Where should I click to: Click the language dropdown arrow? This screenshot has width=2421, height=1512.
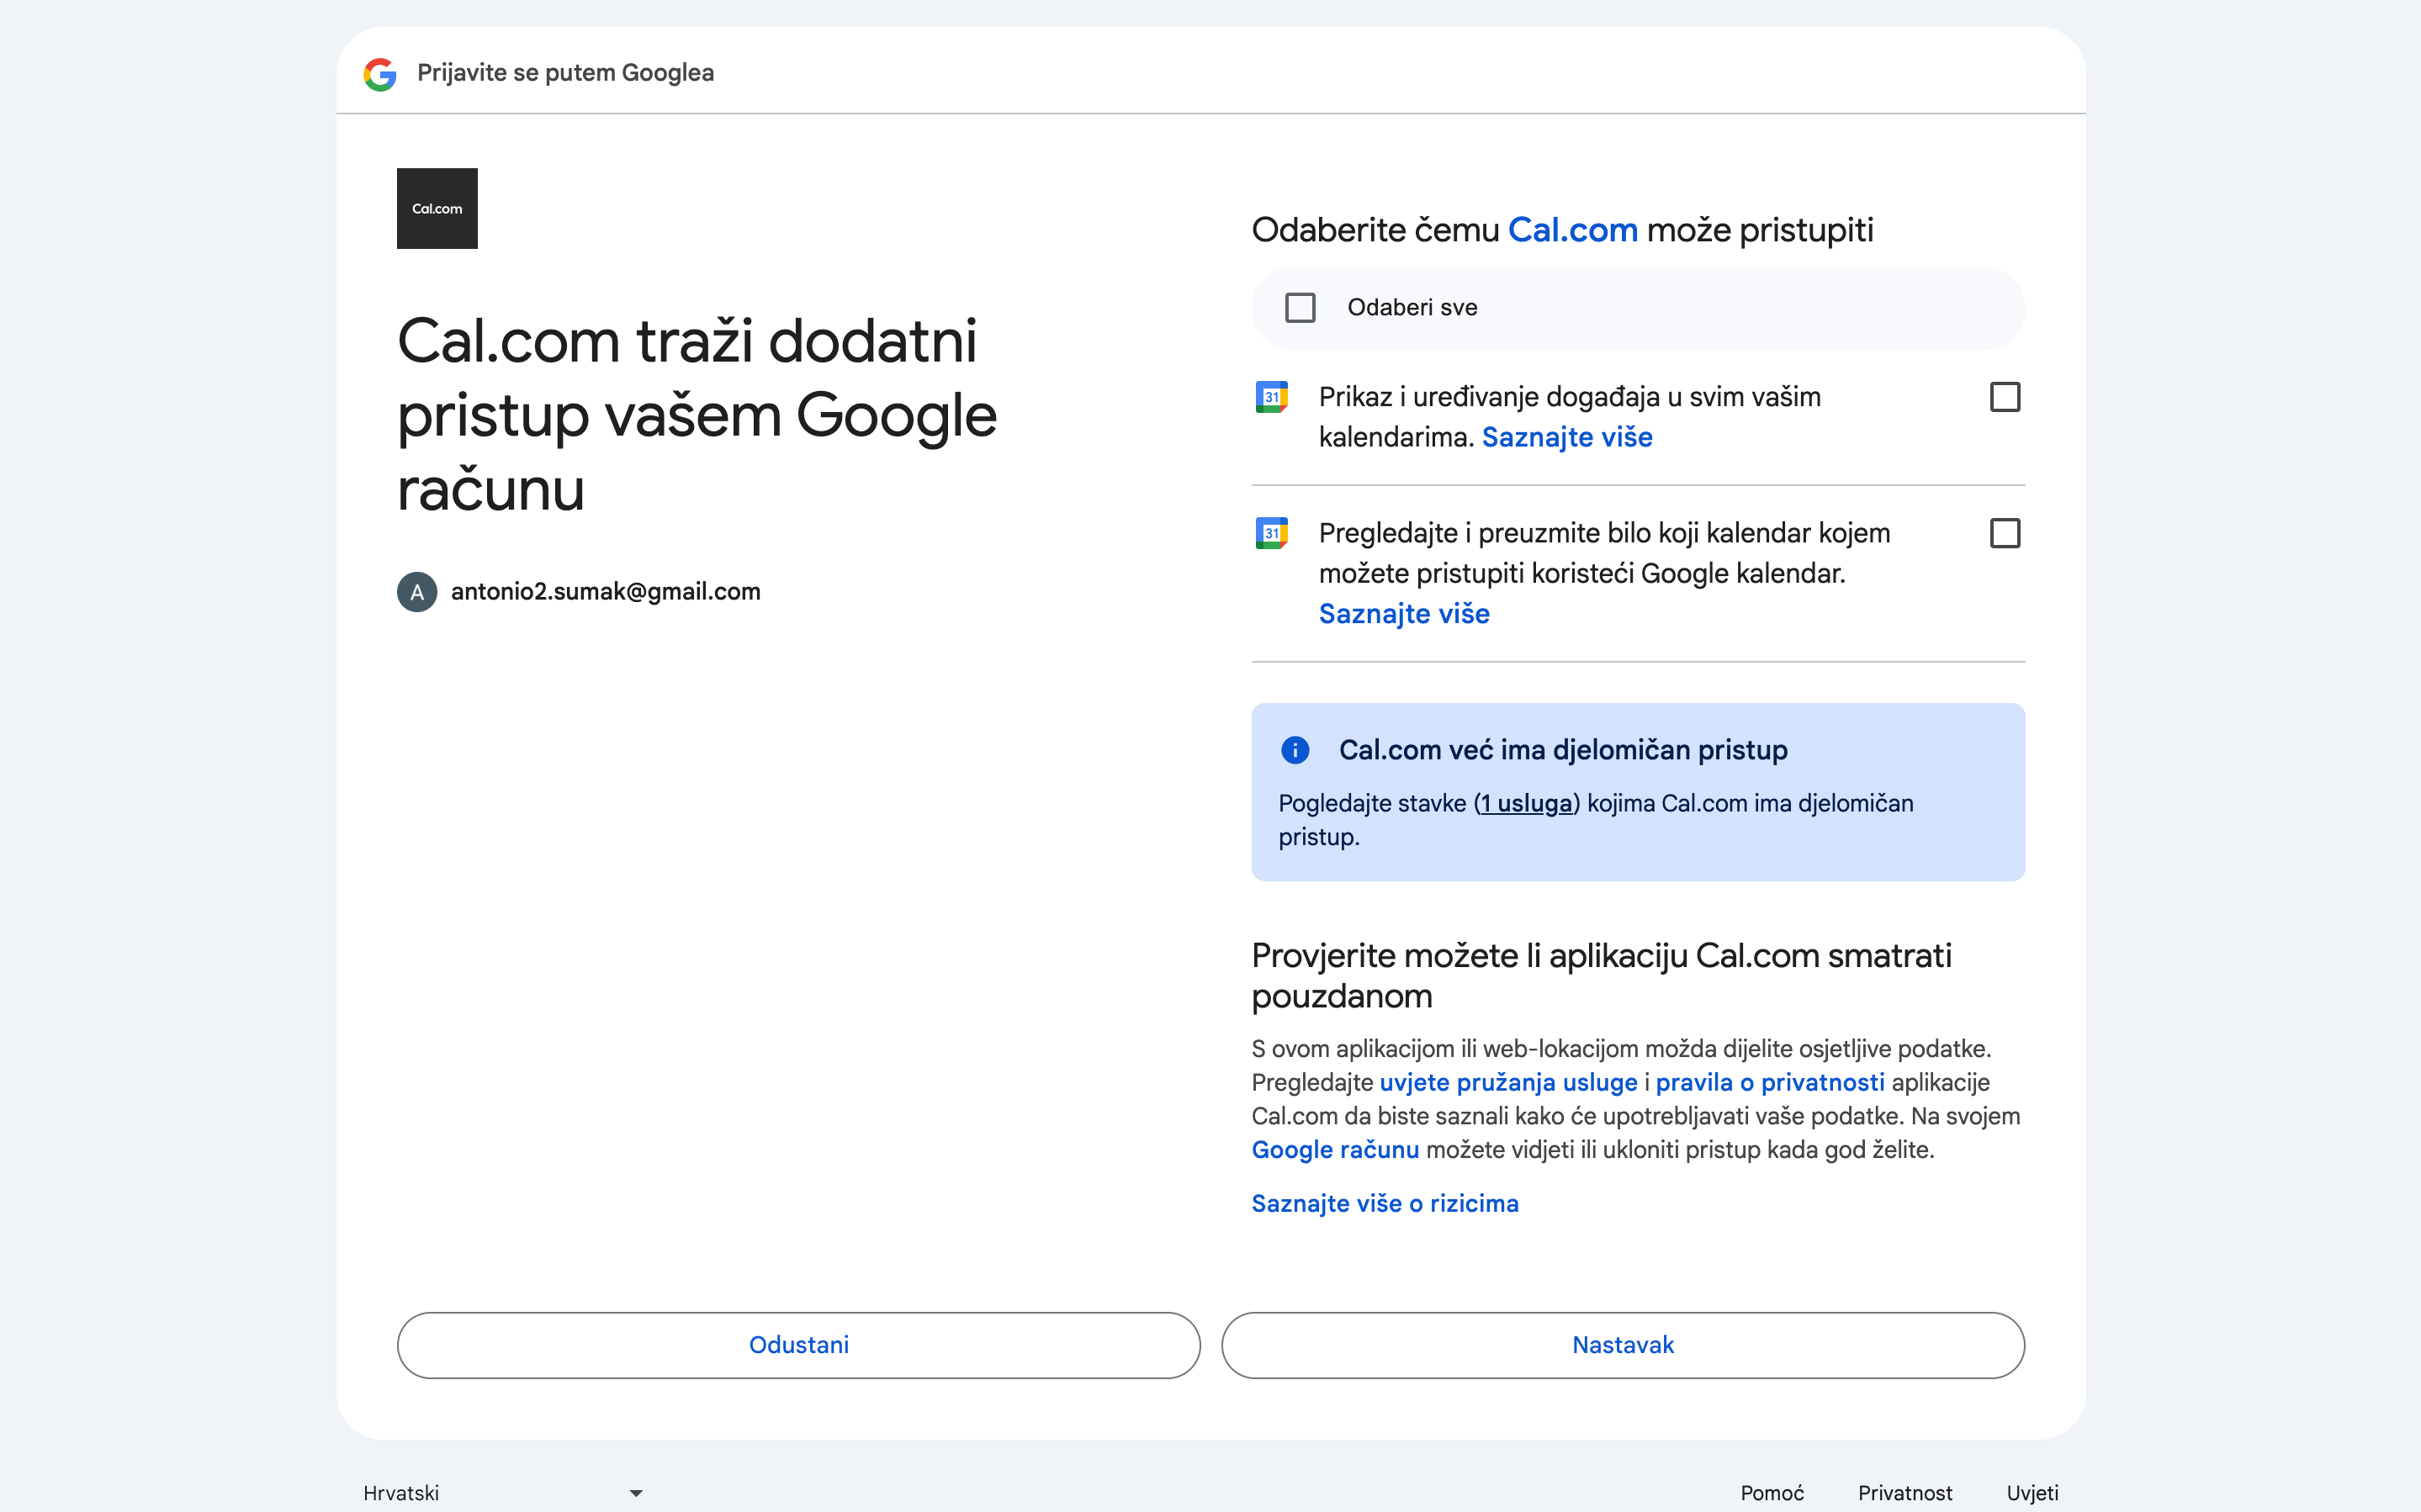point(636,1493)
